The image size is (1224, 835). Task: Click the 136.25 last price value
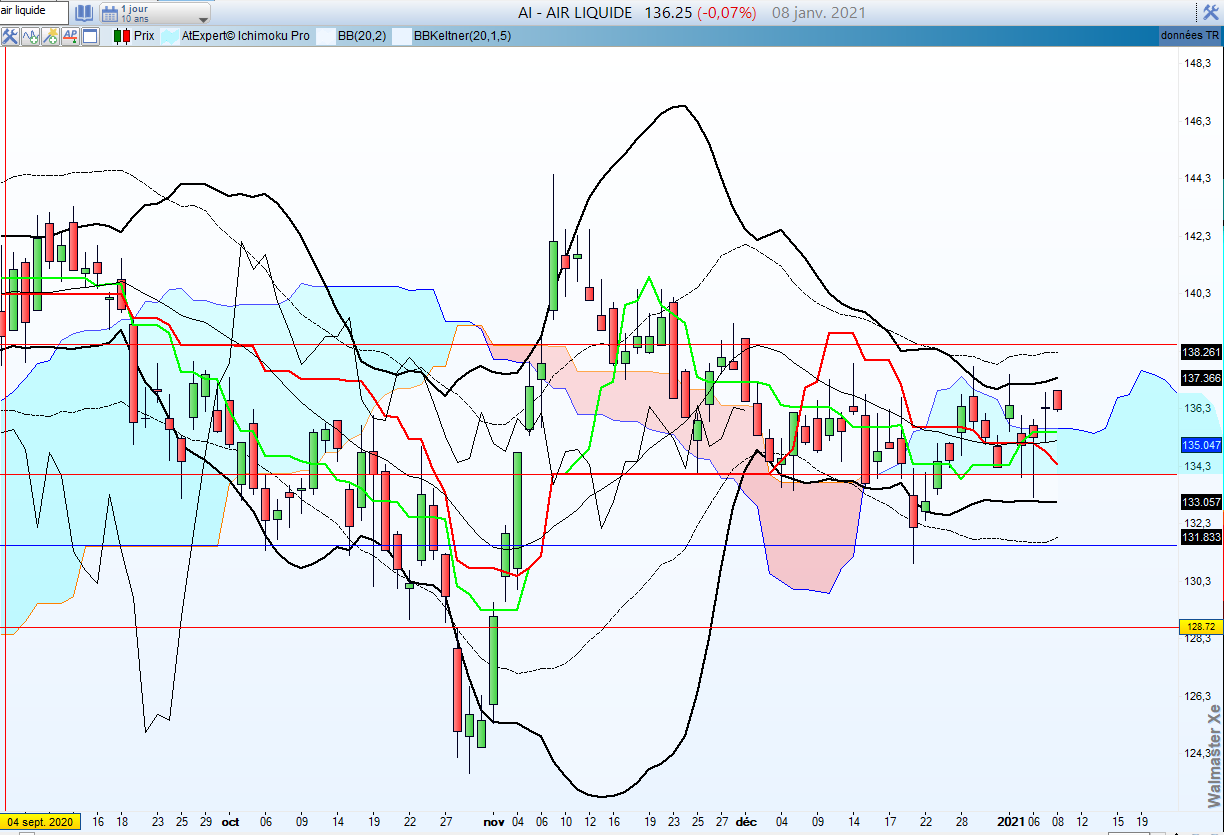pos(670,13)
